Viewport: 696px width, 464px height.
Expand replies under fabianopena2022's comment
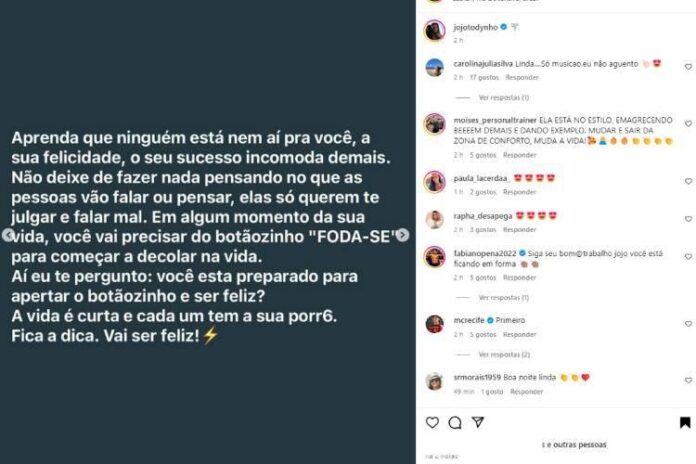click(x=503, y=297)
